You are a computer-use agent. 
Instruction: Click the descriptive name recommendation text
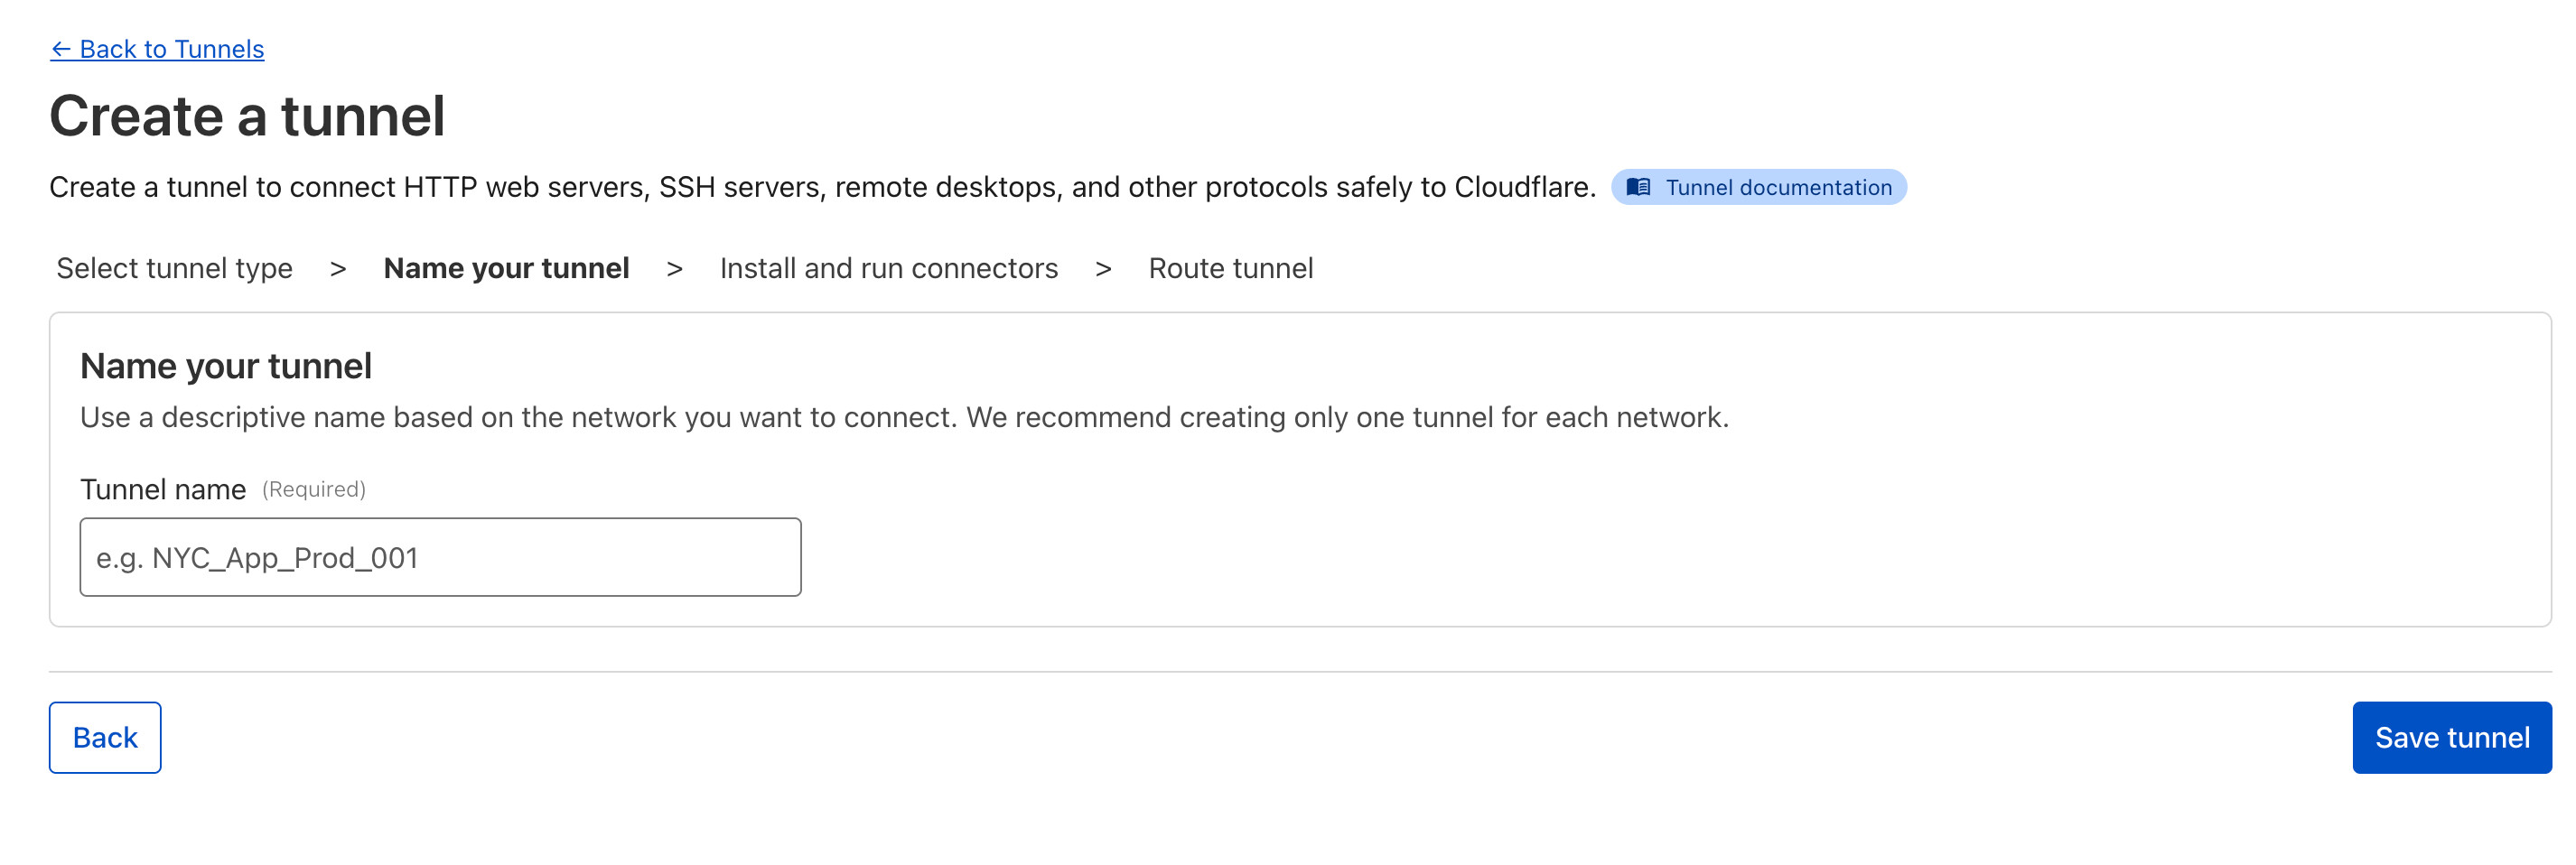click(904, 417)
